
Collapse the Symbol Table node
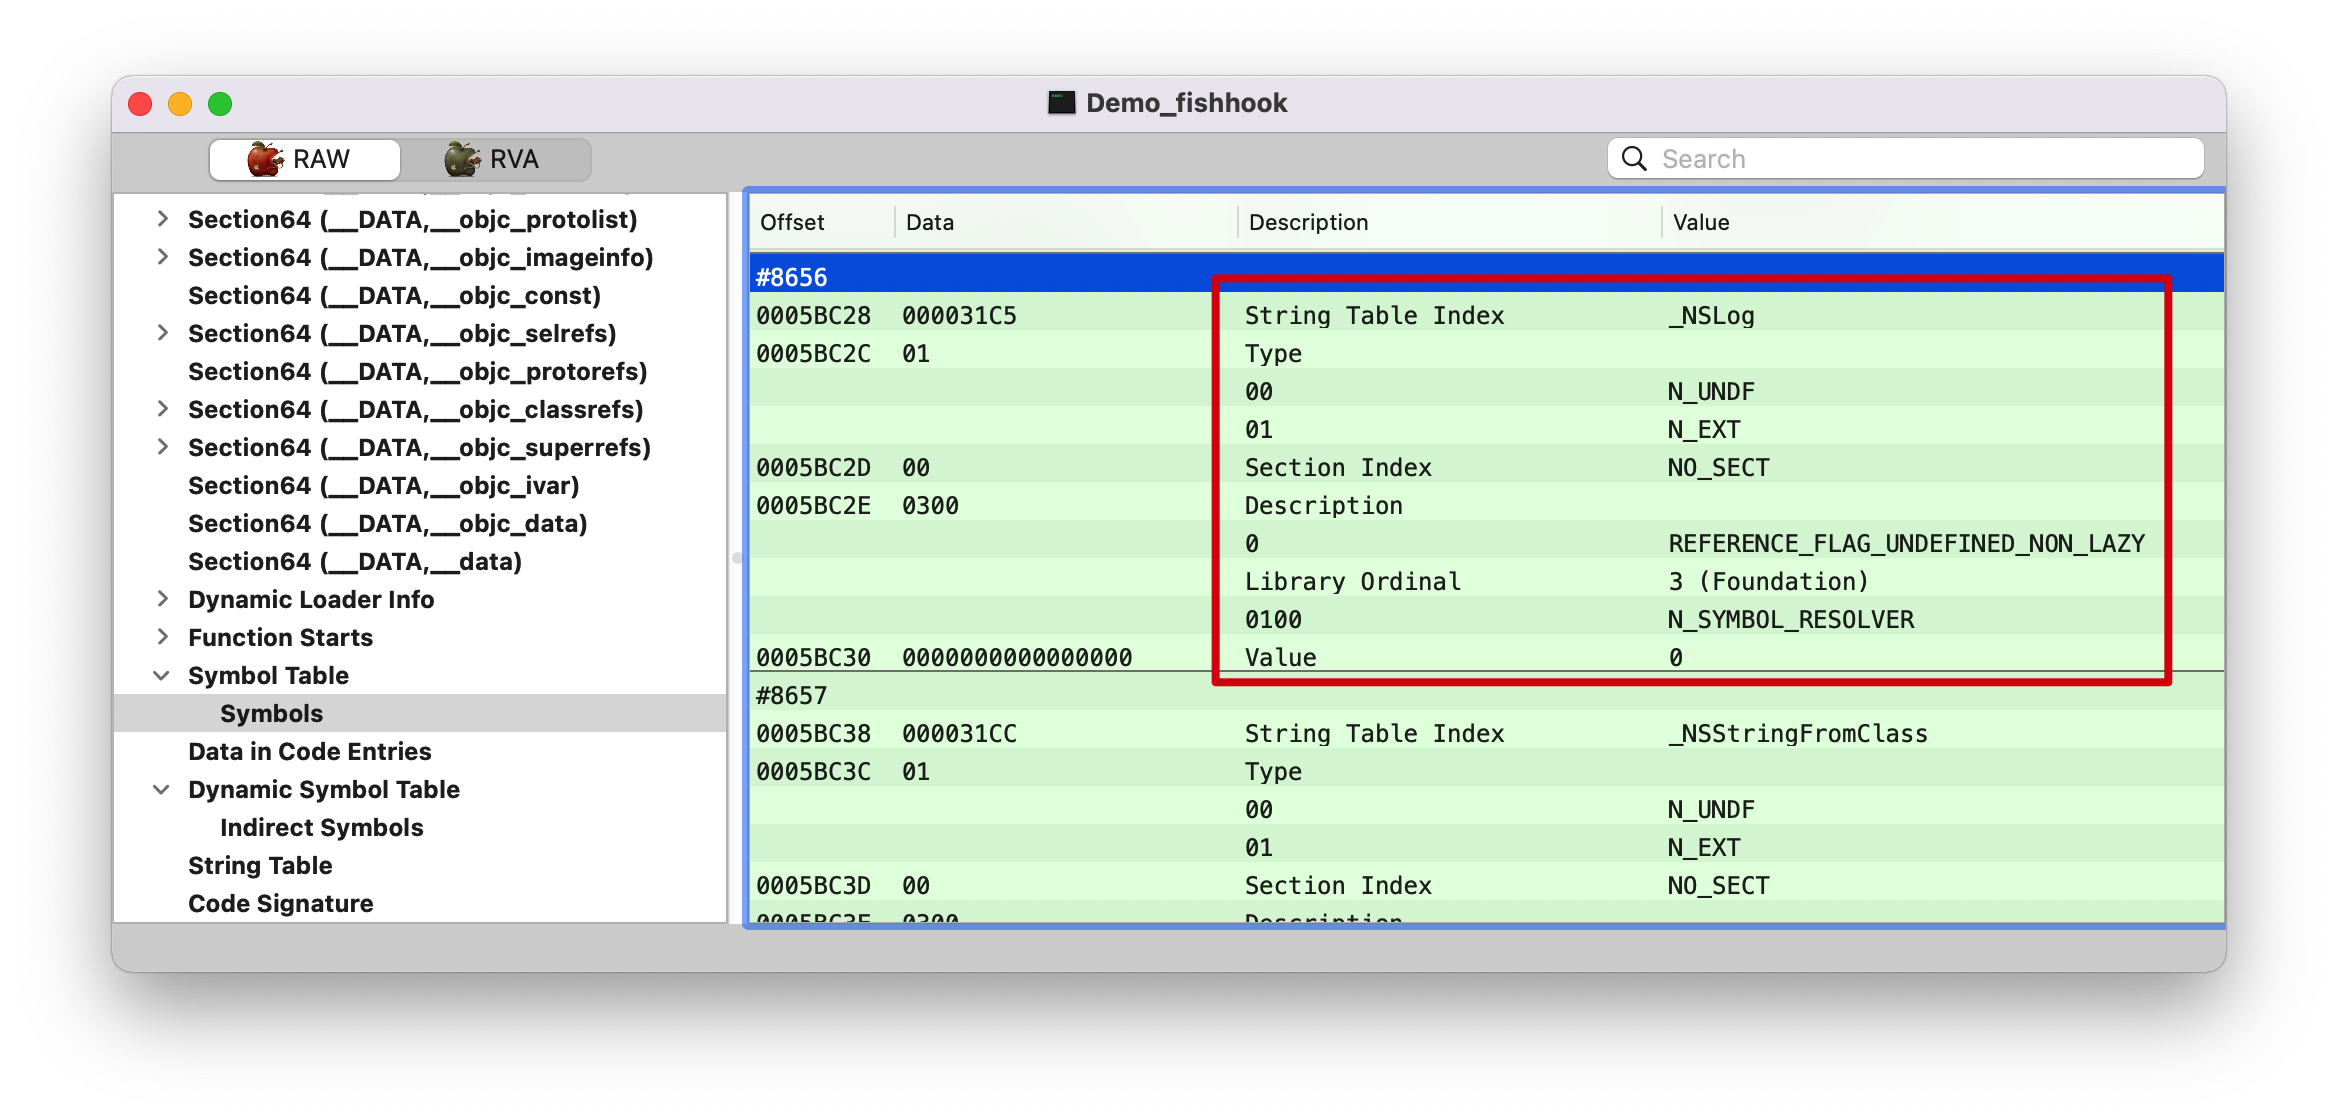161,676
